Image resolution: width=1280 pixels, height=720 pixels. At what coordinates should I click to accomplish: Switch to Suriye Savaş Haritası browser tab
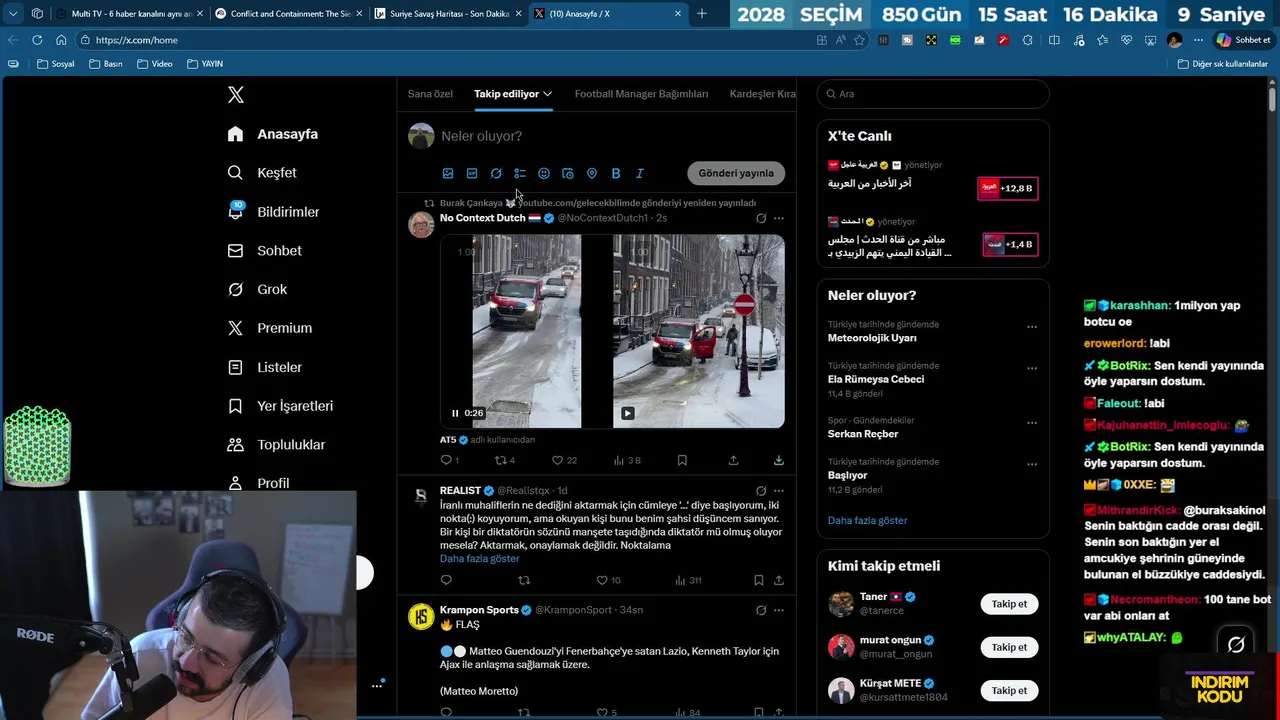click(447, 14)
